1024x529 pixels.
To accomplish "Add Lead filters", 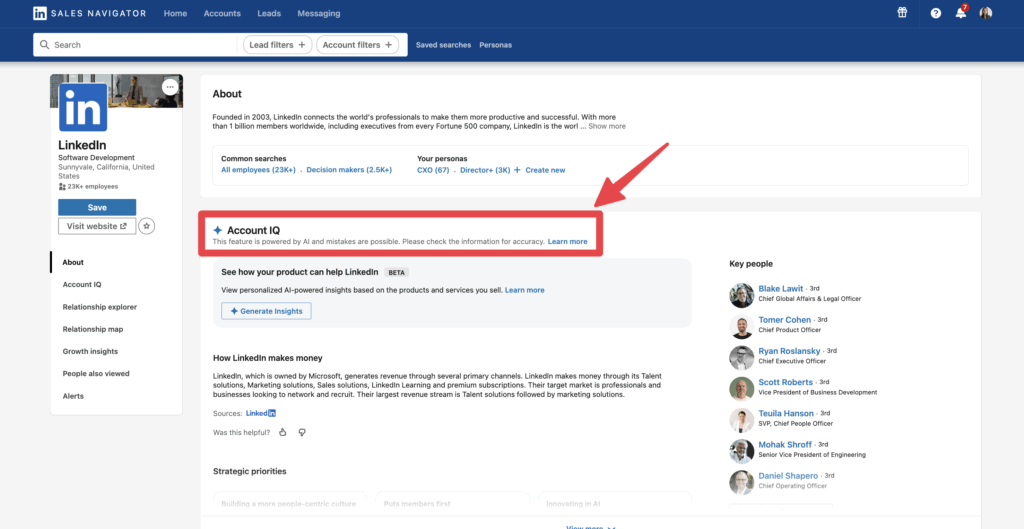I will coord(278,45).
